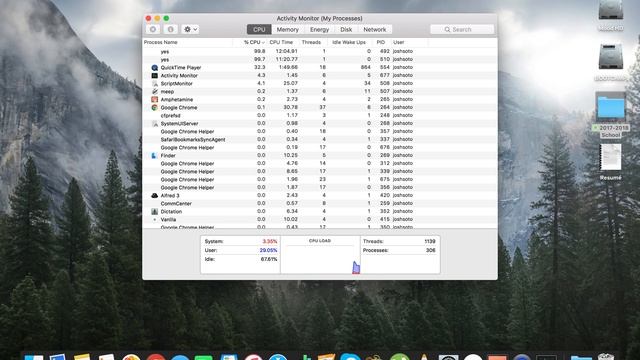Click the Activity Monitor process icon in list
The image size is (640, 360).
click(x=154, y=76)
